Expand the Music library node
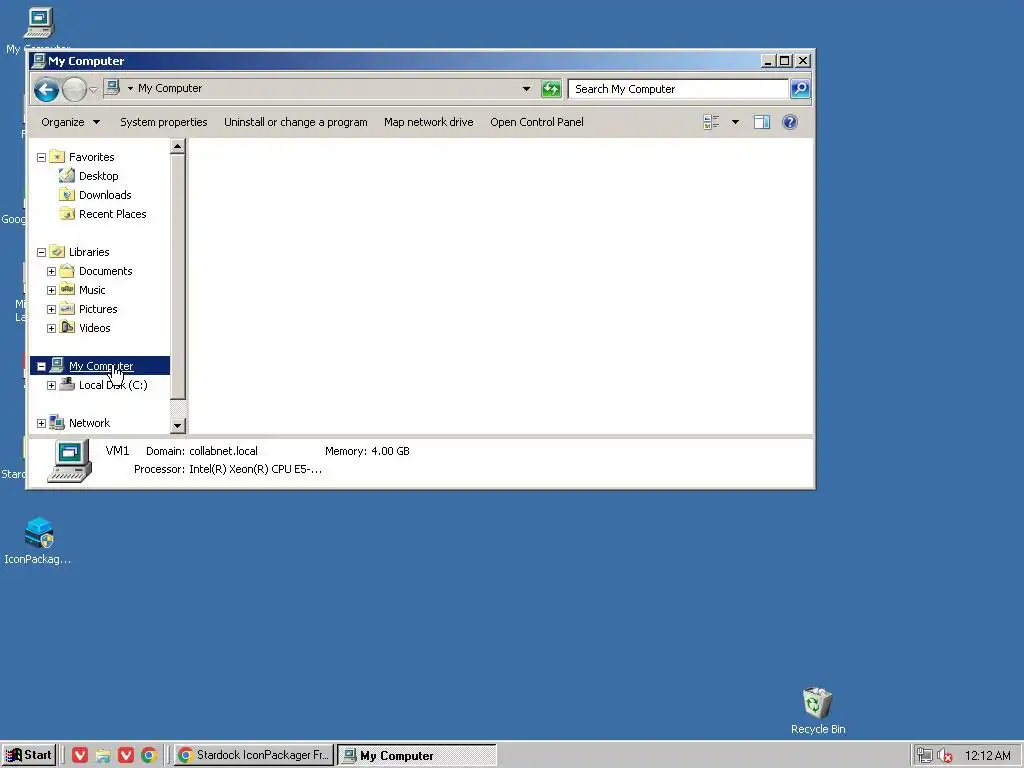This screenshot has height=768, width=1024. point(52,290)
